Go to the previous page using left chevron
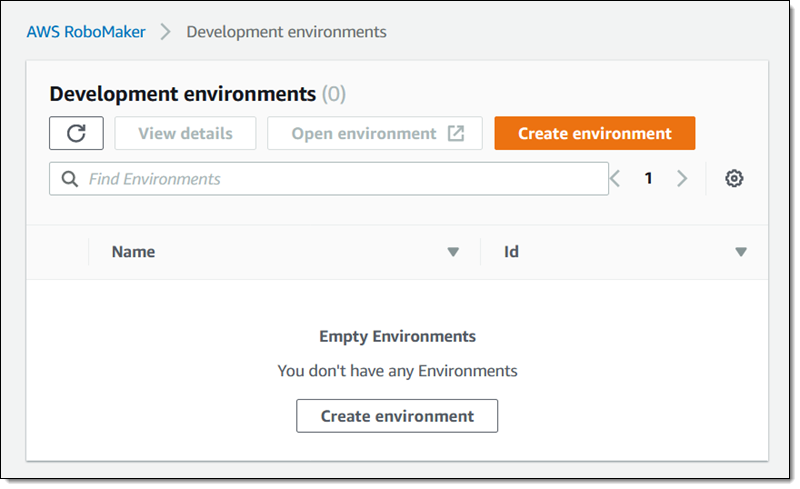The image size is (800, 489). pyautogui.click(x=616, y=179)
